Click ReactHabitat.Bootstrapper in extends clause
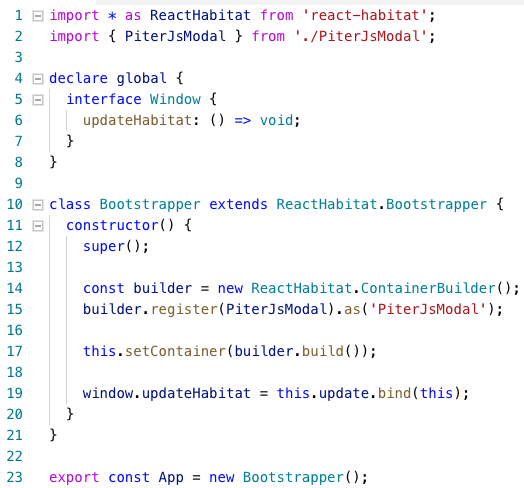 (x=381, y=204)
